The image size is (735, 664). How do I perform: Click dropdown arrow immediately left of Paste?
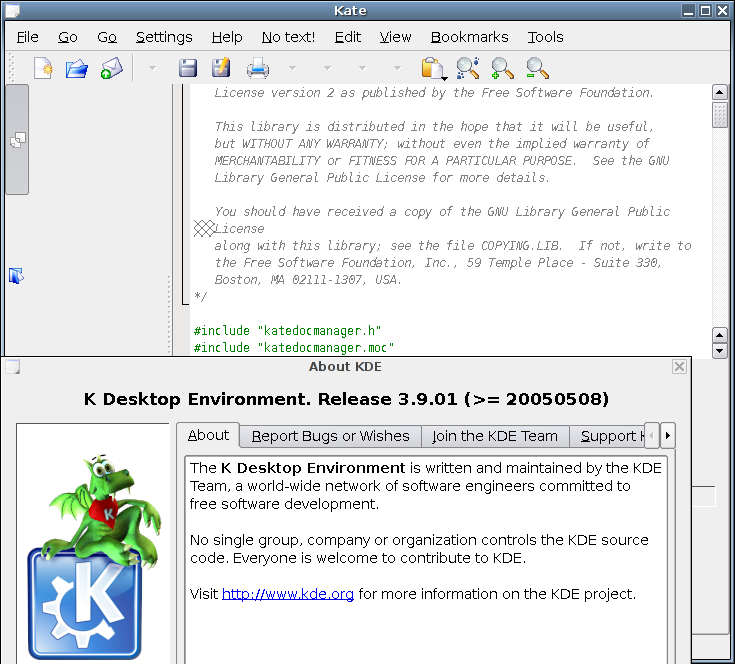(398, 68)
